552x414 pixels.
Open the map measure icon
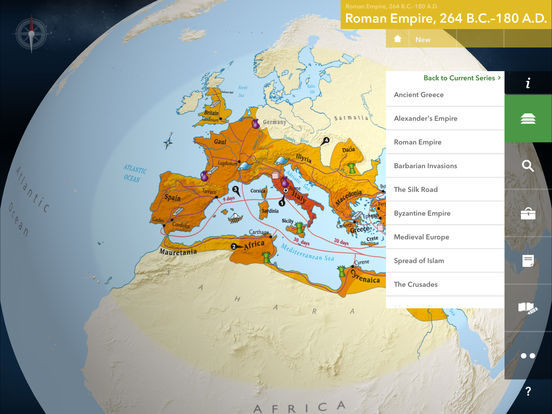(528, 308)
